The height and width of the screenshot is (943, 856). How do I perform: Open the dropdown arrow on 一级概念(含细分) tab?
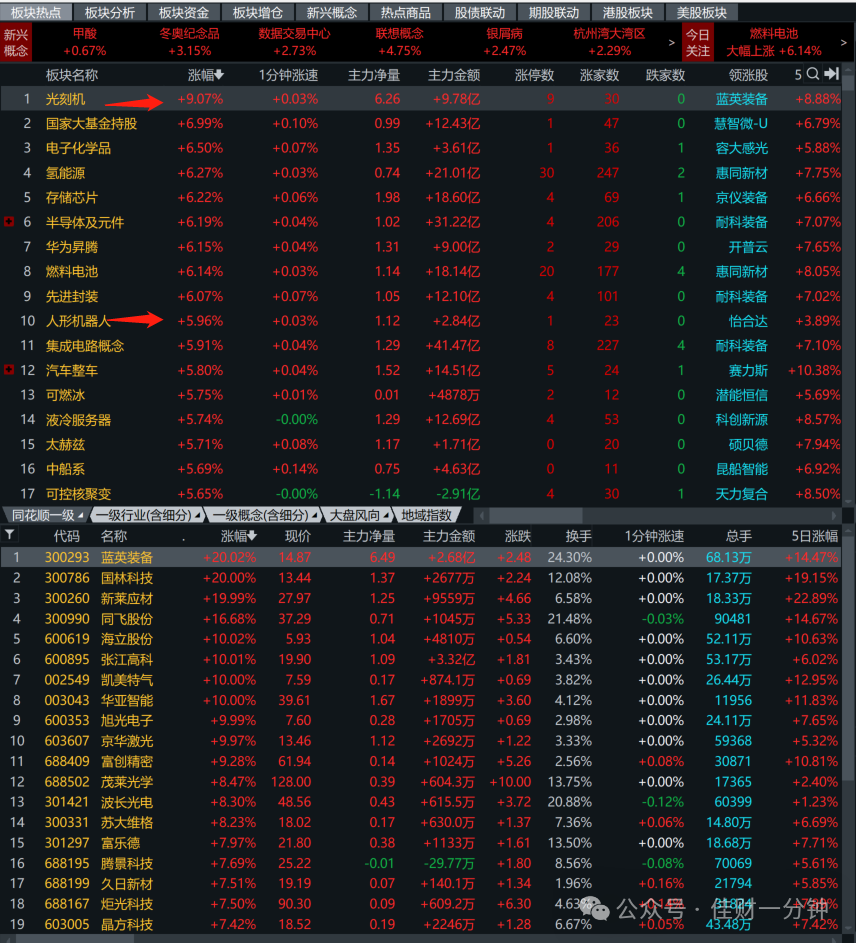314,516
